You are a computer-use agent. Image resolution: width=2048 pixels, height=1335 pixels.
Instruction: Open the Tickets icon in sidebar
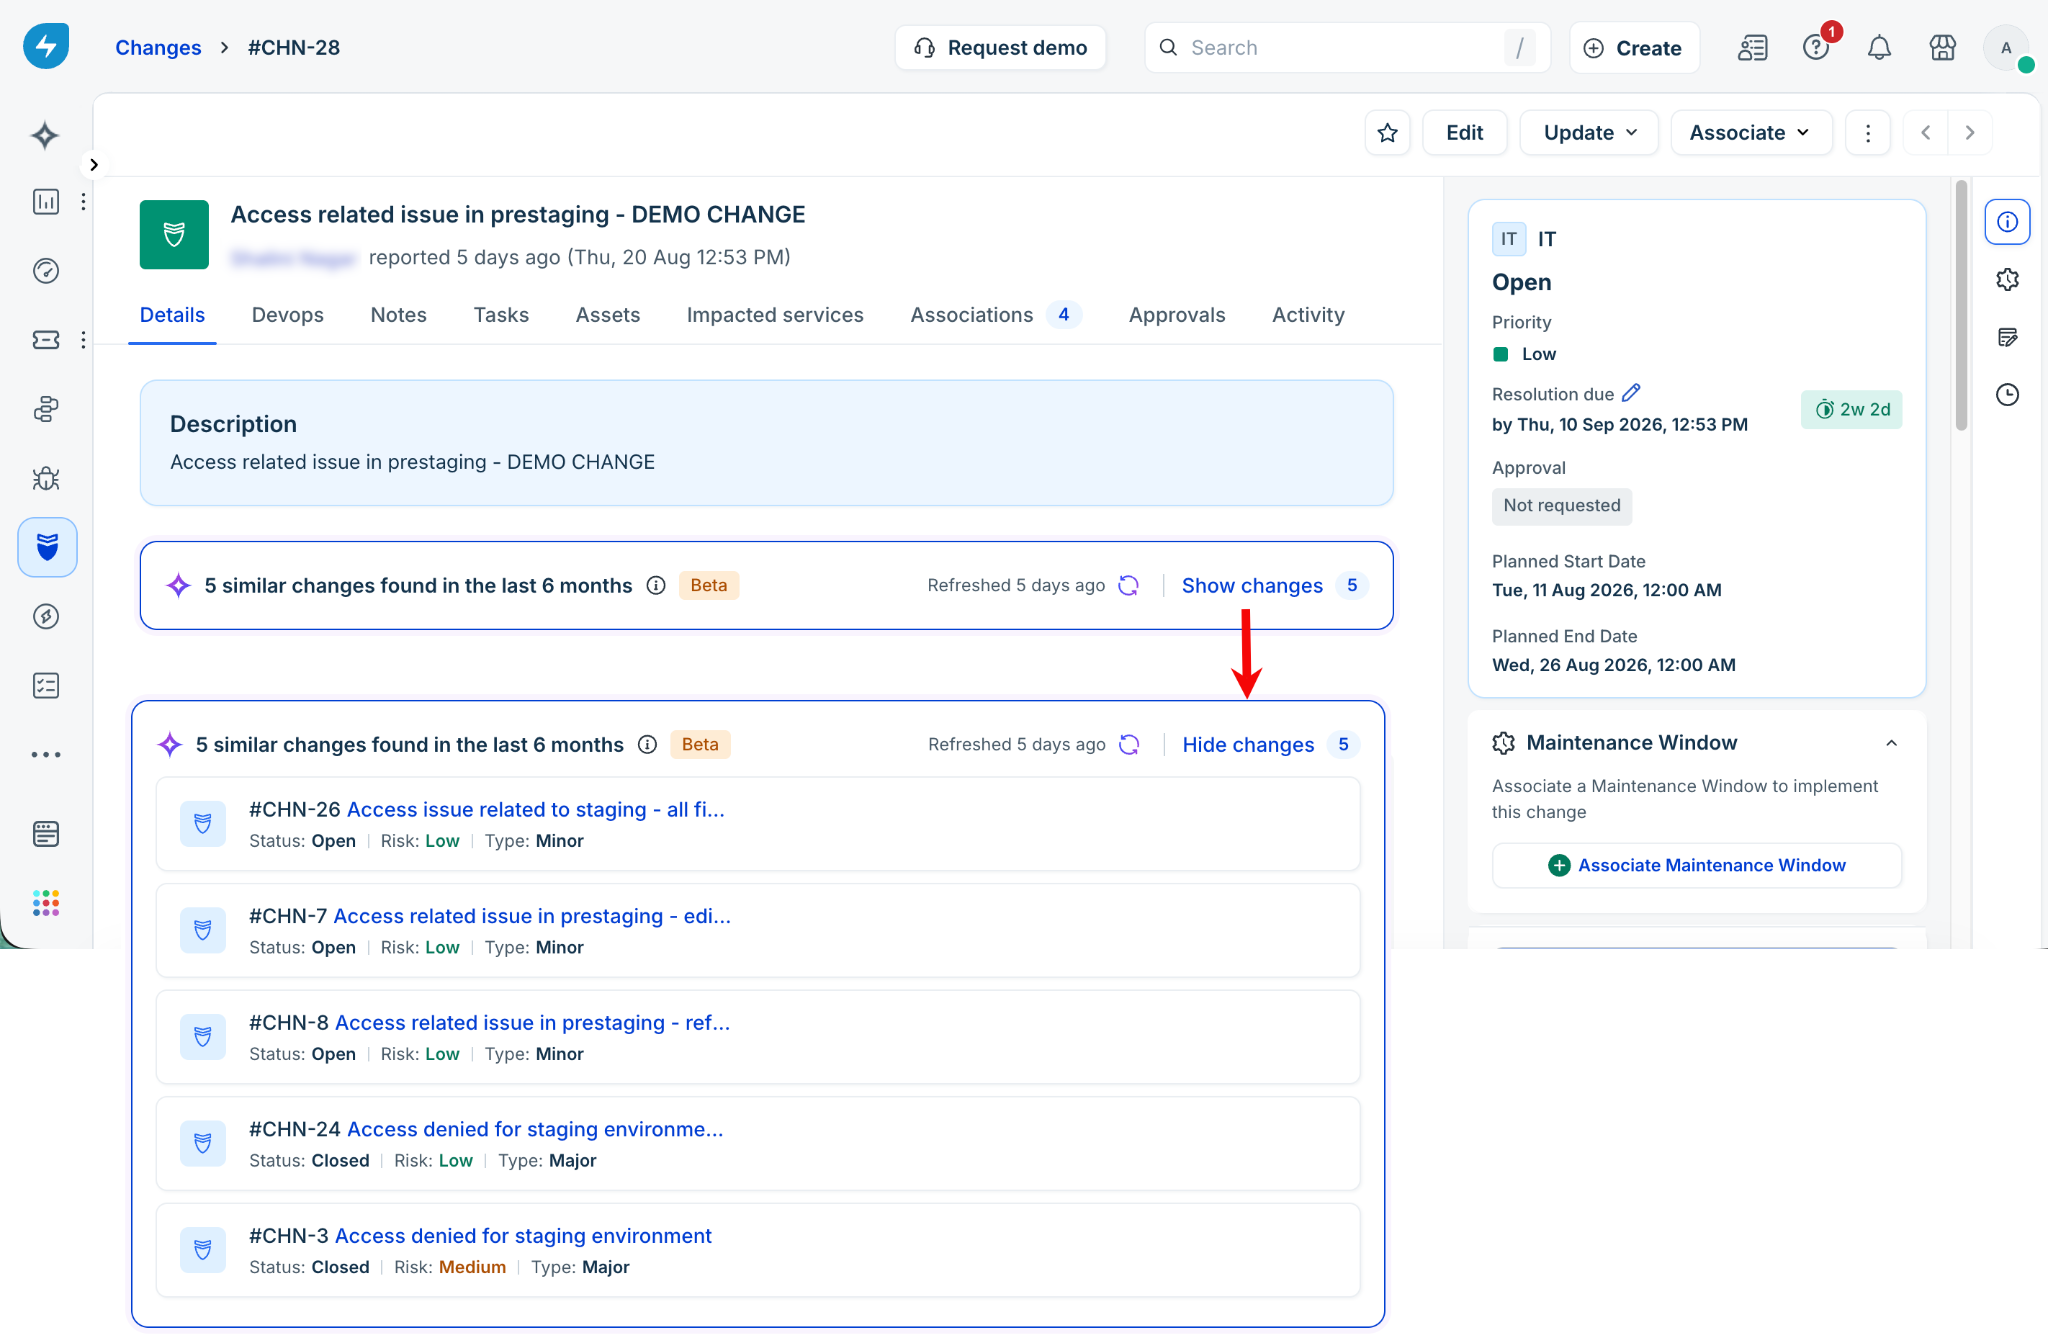(x=46, y=340)
